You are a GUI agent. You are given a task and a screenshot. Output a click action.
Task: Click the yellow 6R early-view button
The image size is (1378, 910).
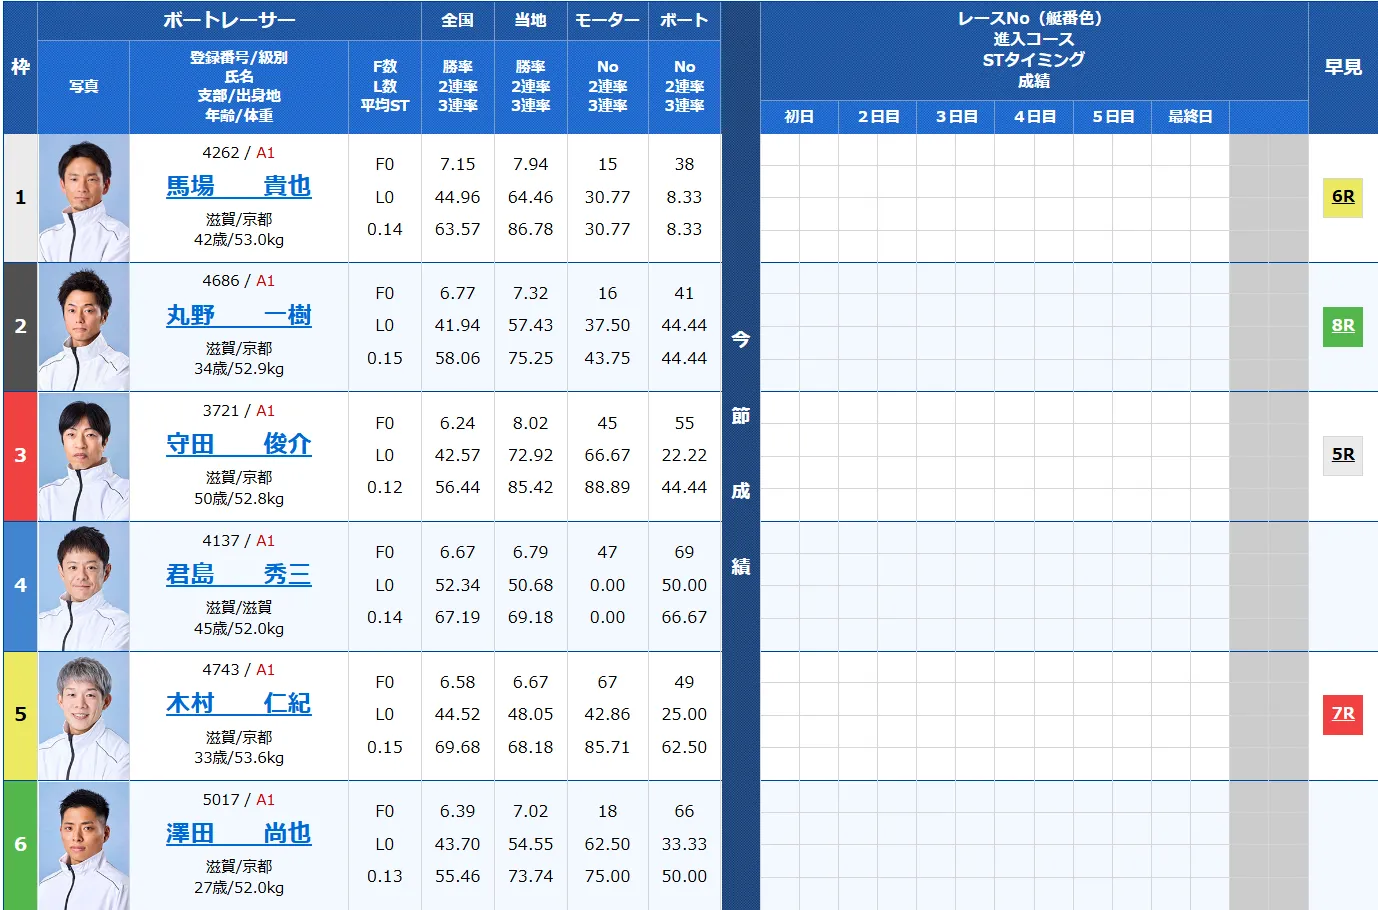1342,197
